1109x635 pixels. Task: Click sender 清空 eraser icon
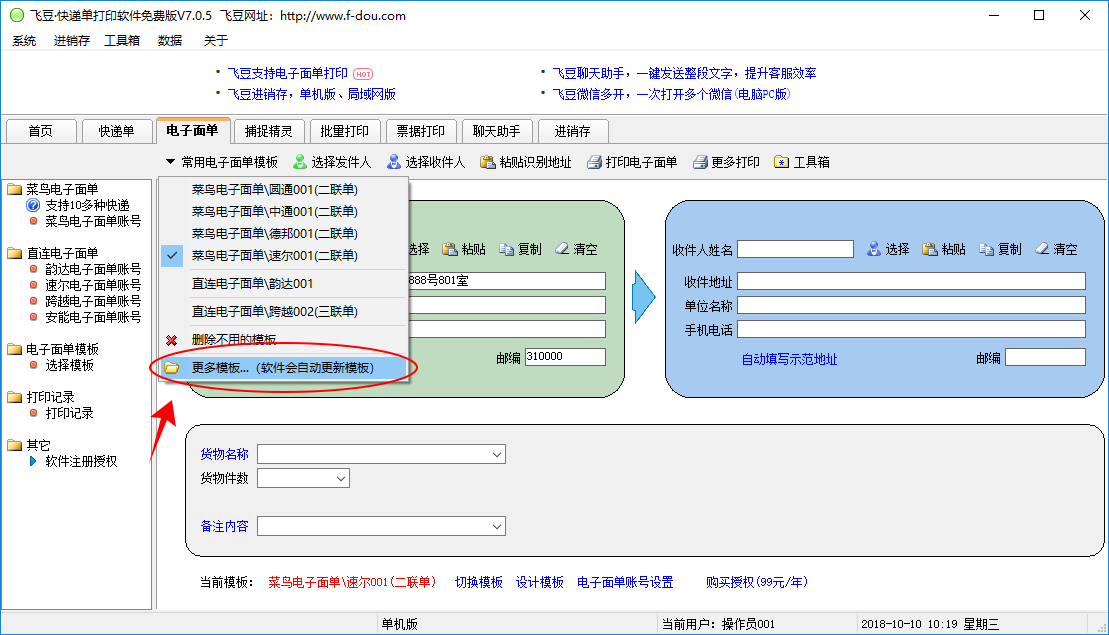562,248
